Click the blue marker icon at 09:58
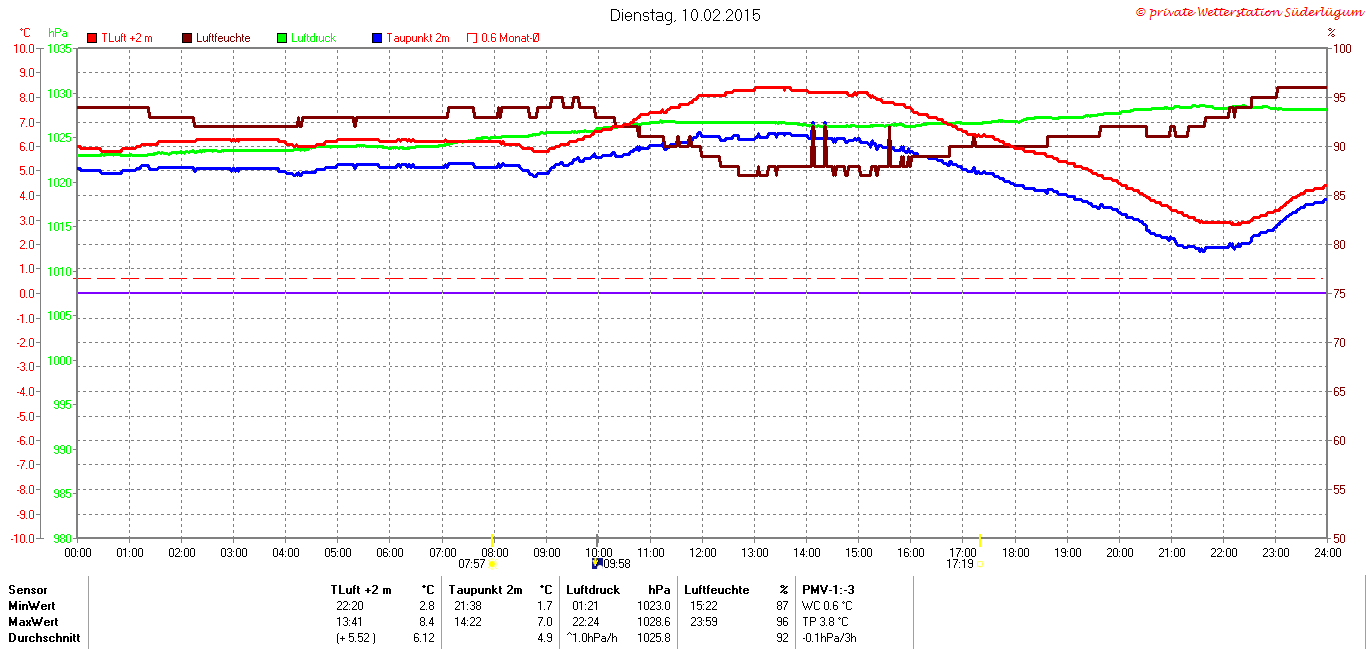1366x649 pixels. click(597, 563)
